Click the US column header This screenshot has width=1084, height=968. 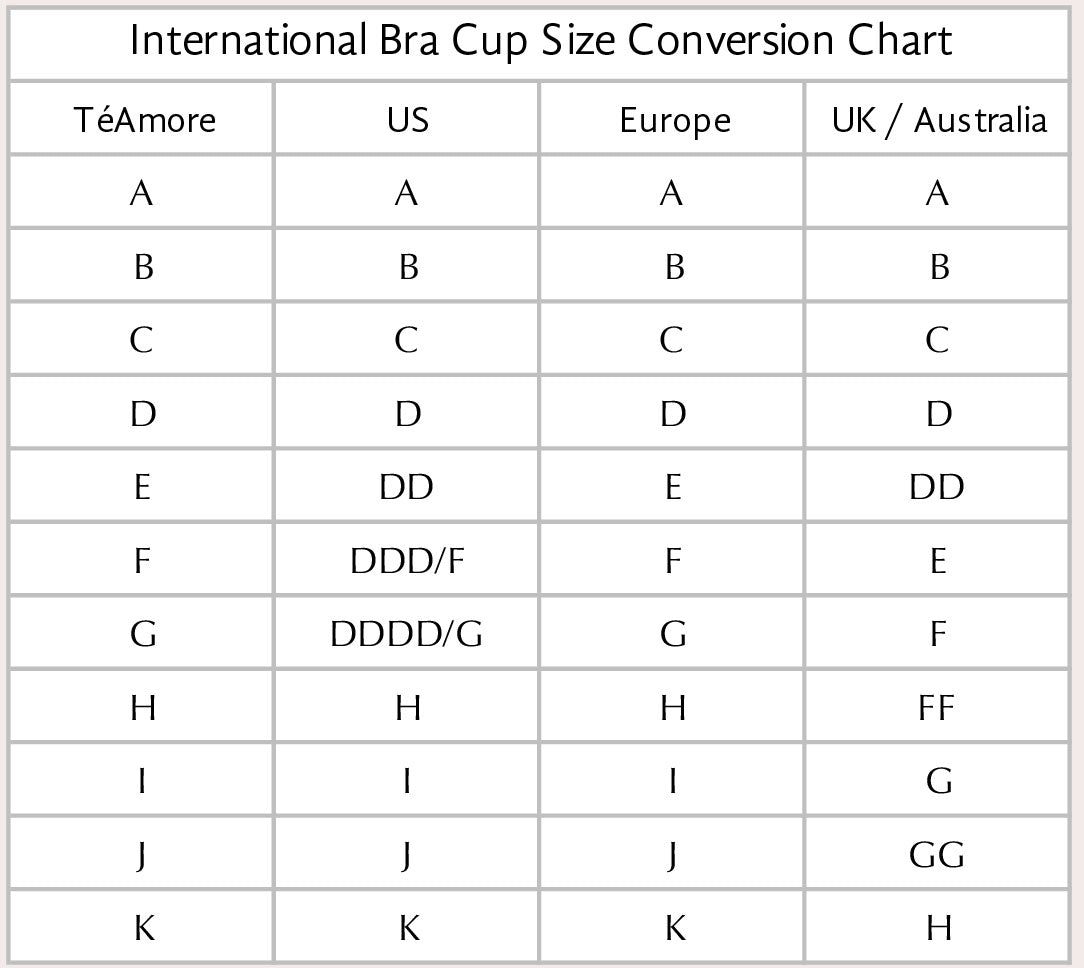pos(407,120)
